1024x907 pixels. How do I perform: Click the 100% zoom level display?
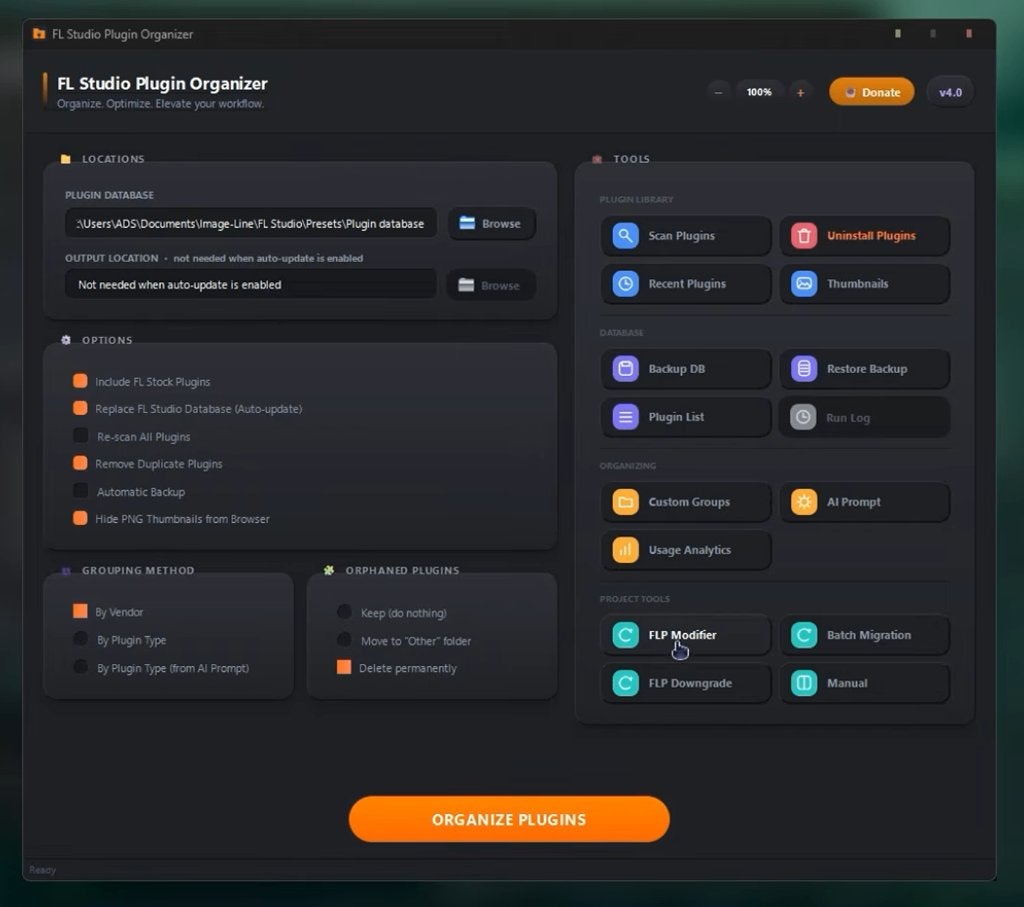pos(759,92)
